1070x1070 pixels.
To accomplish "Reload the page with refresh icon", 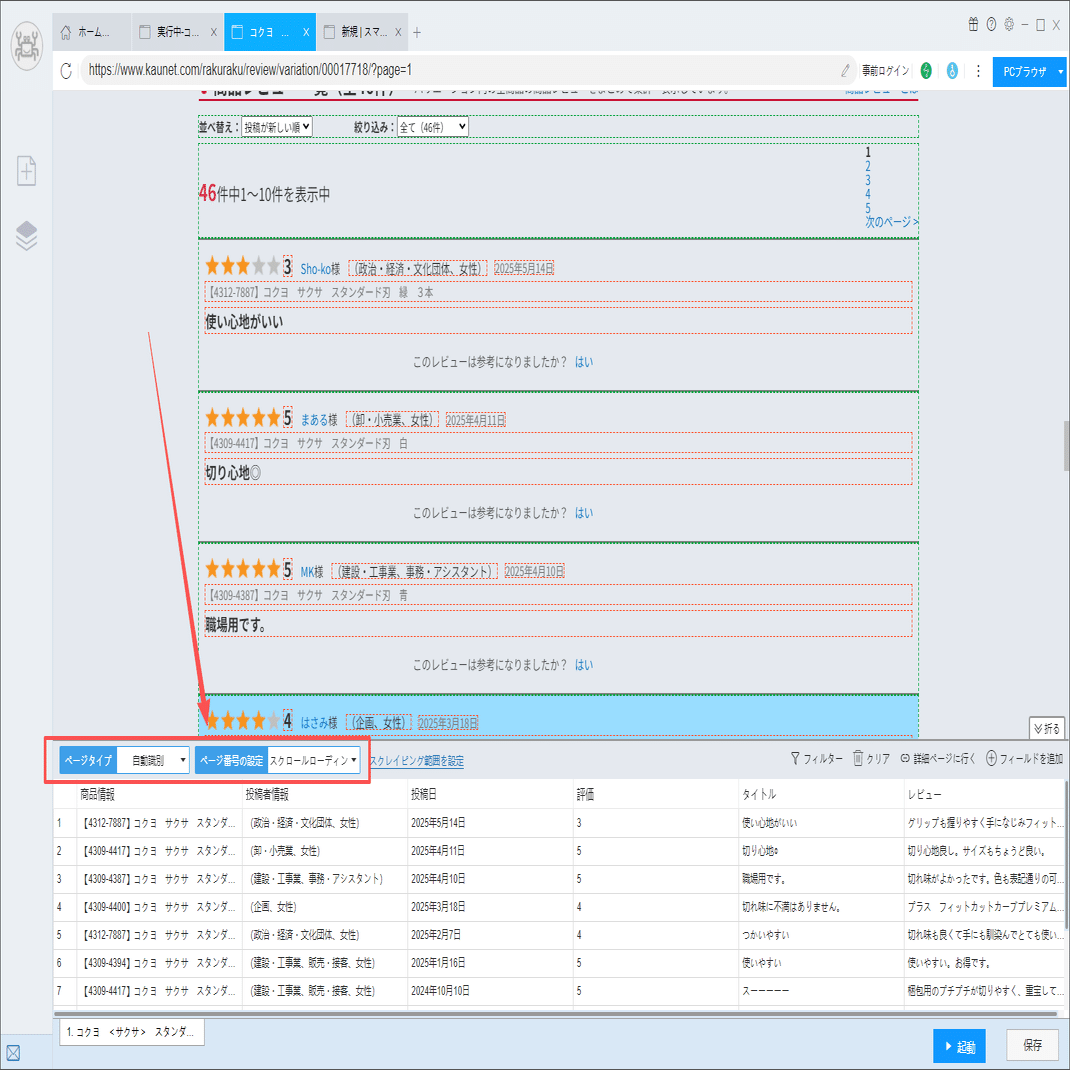I will point(66,70).
